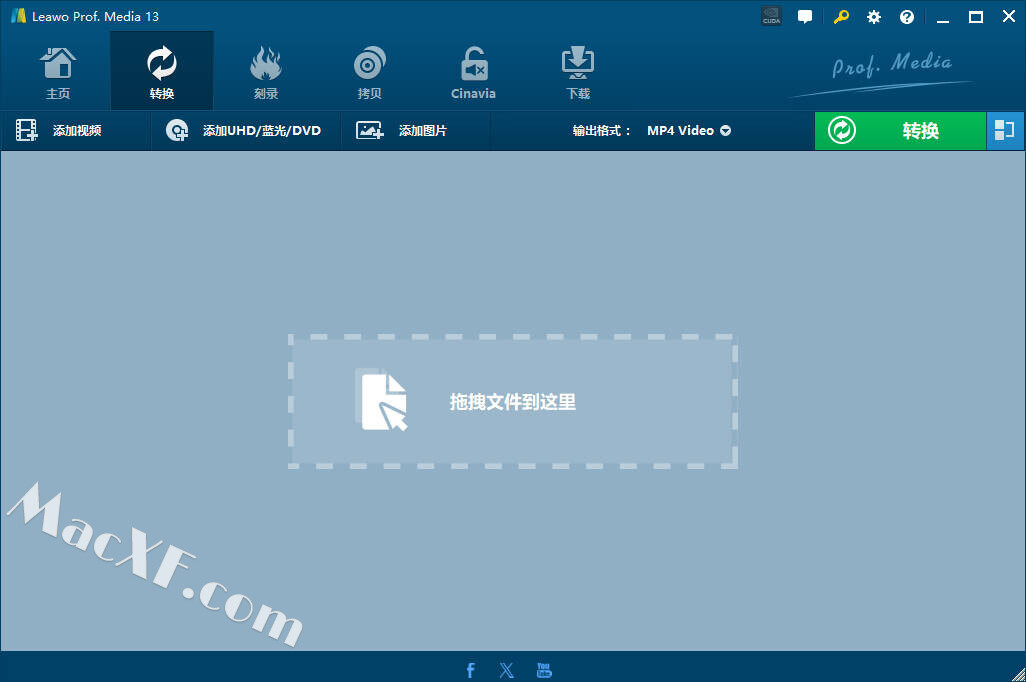Open the help question mark icon
The image size is (1026, 682).
tap(907, 17)
